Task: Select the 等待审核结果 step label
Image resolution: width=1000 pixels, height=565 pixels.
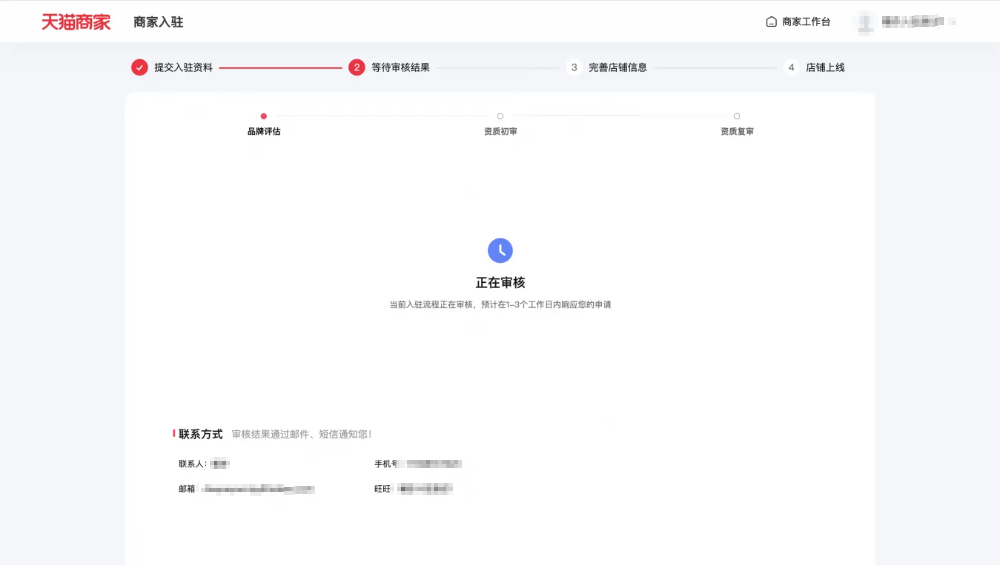Action: coord(400,67)
